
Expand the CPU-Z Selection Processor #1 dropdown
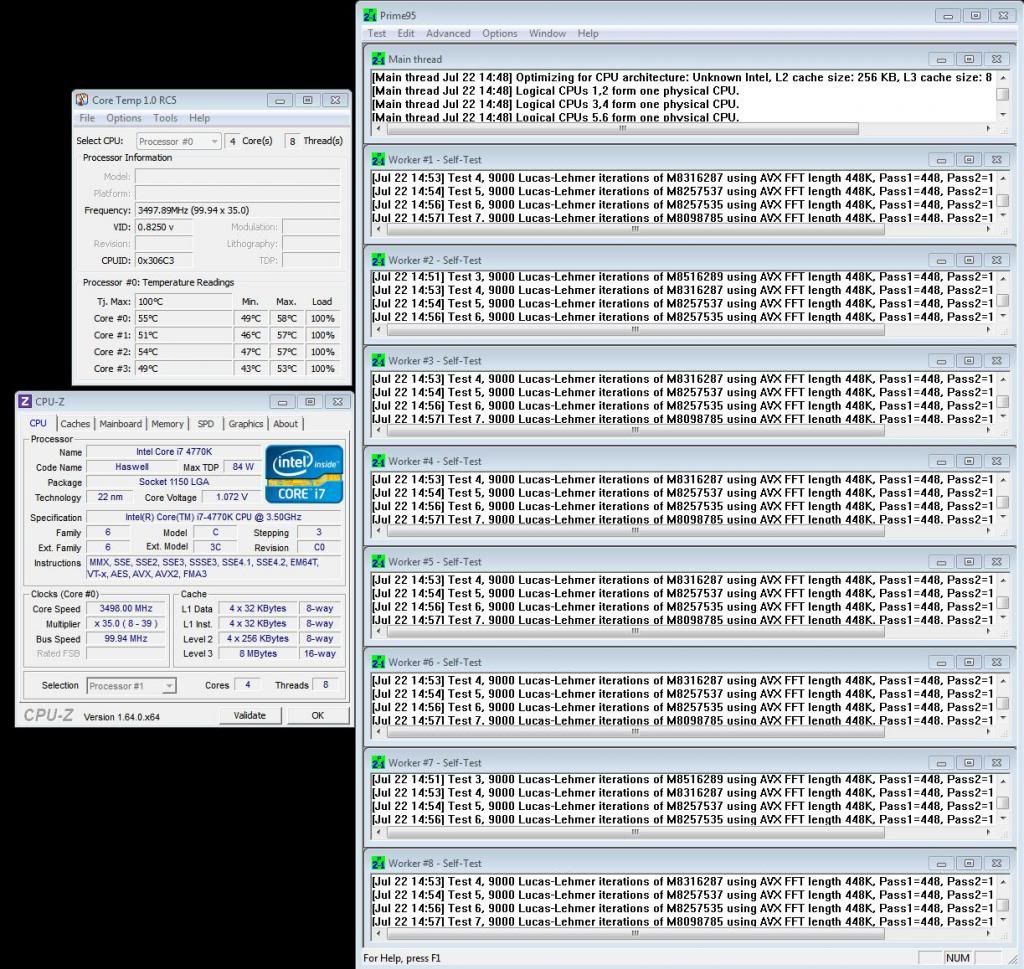click(x=131, y=686)
